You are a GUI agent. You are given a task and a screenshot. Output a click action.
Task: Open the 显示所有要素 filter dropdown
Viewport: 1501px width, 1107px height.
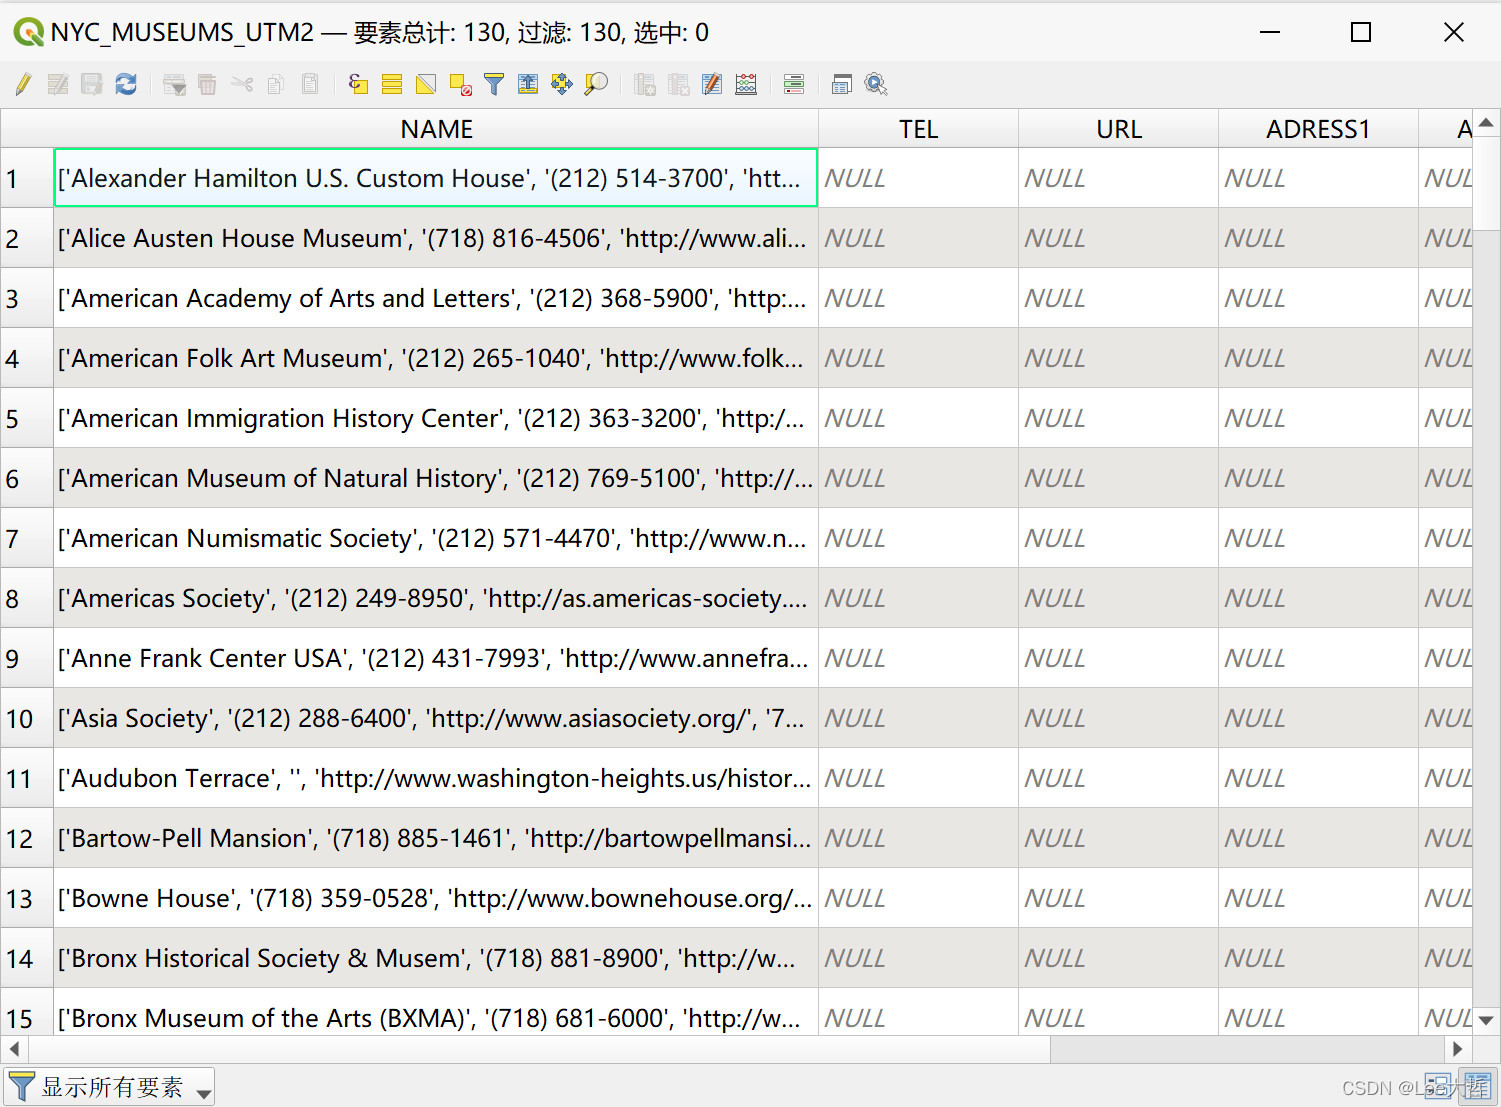click(x=109, y=1087)
